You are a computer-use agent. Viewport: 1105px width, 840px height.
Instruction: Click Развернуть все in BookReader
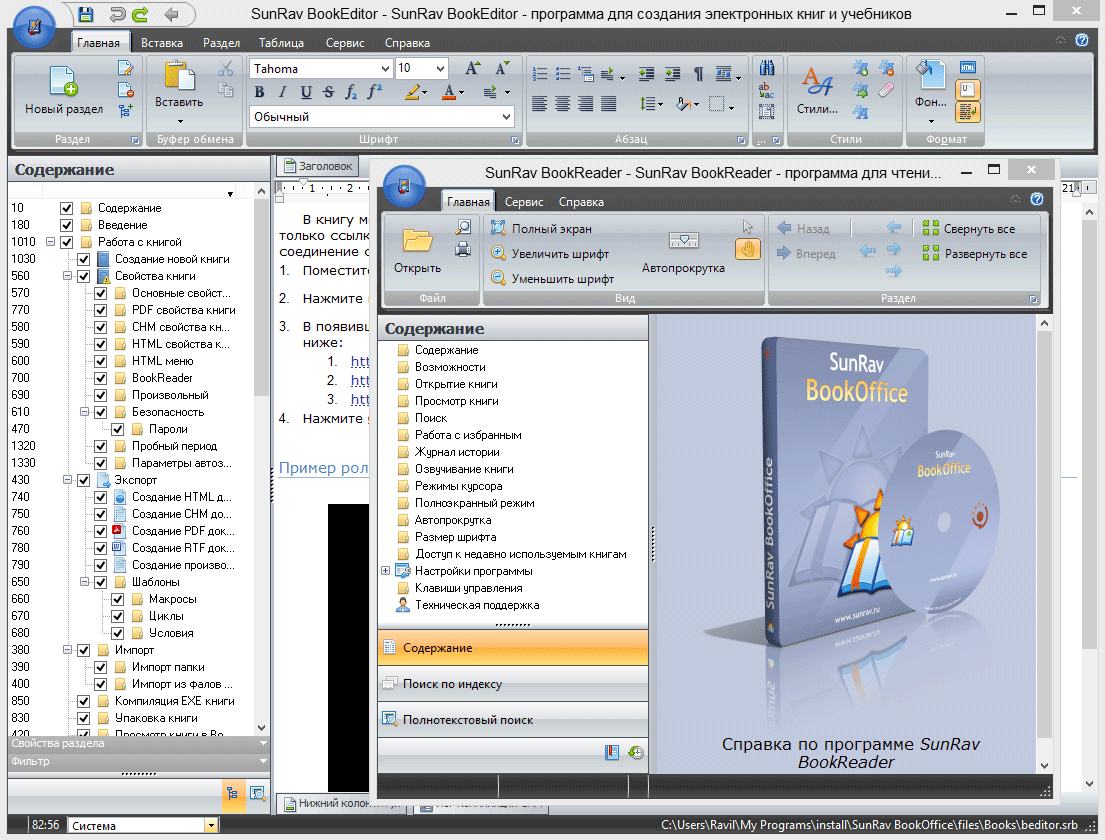coord(975,254)
